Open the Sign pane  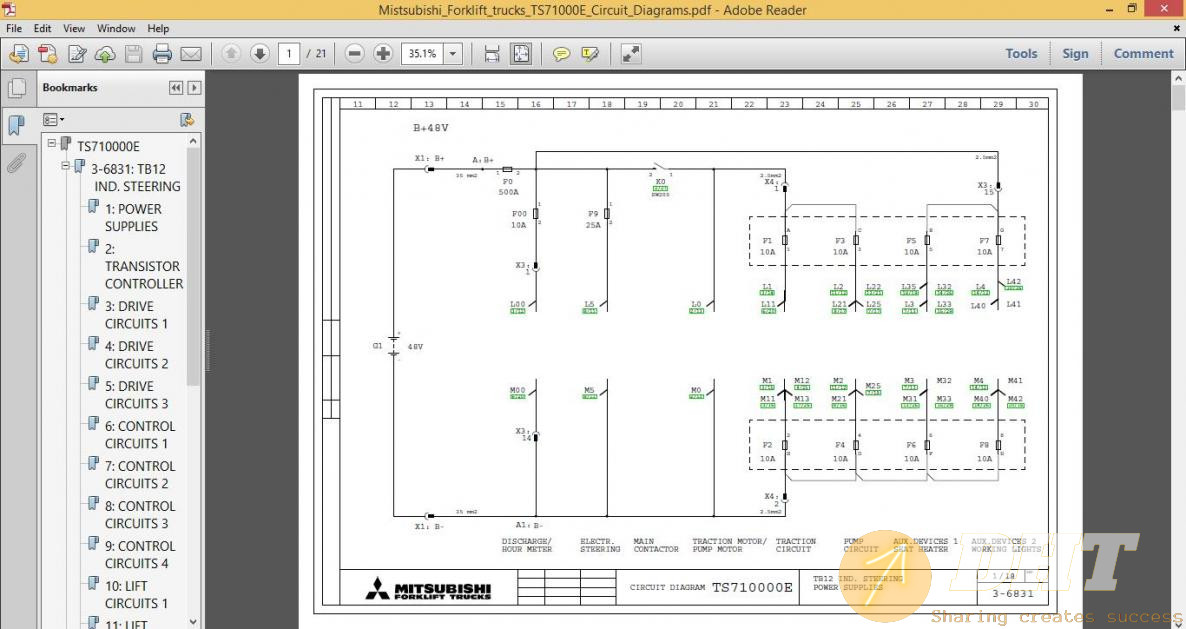[1075, 54]
